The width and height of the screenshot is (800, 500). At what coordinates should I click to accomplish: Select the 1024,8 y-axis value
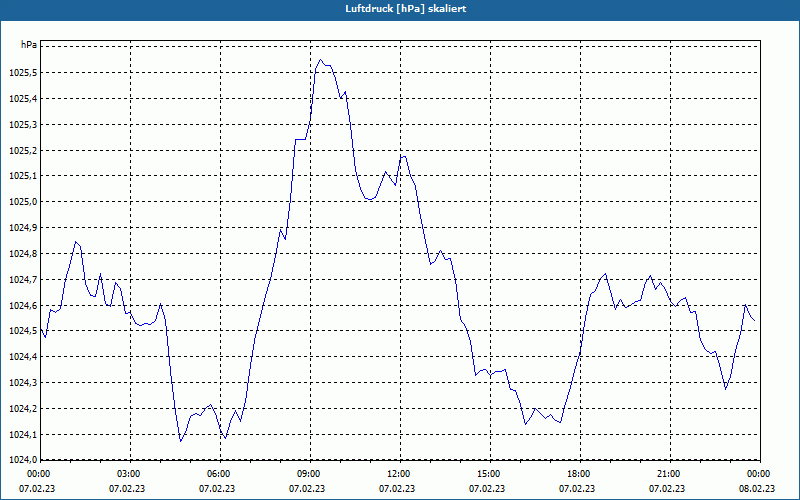(23, 254)
